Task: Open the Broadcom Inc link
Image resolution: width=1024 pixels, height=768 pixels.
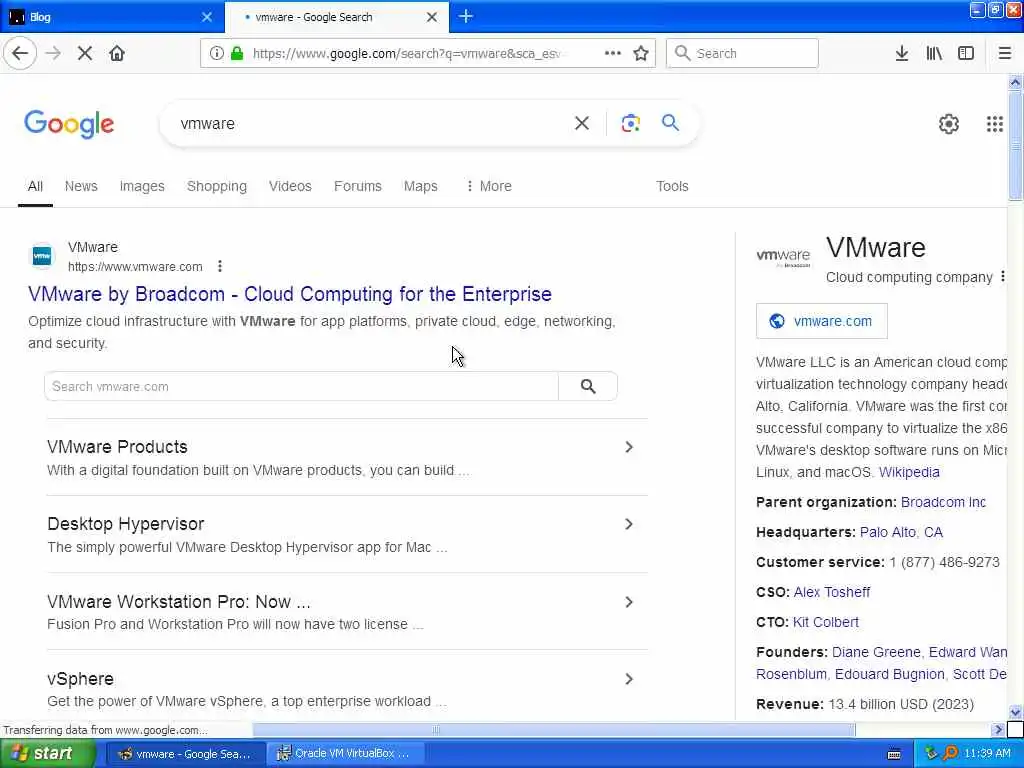Action: [x=943, y=502]
